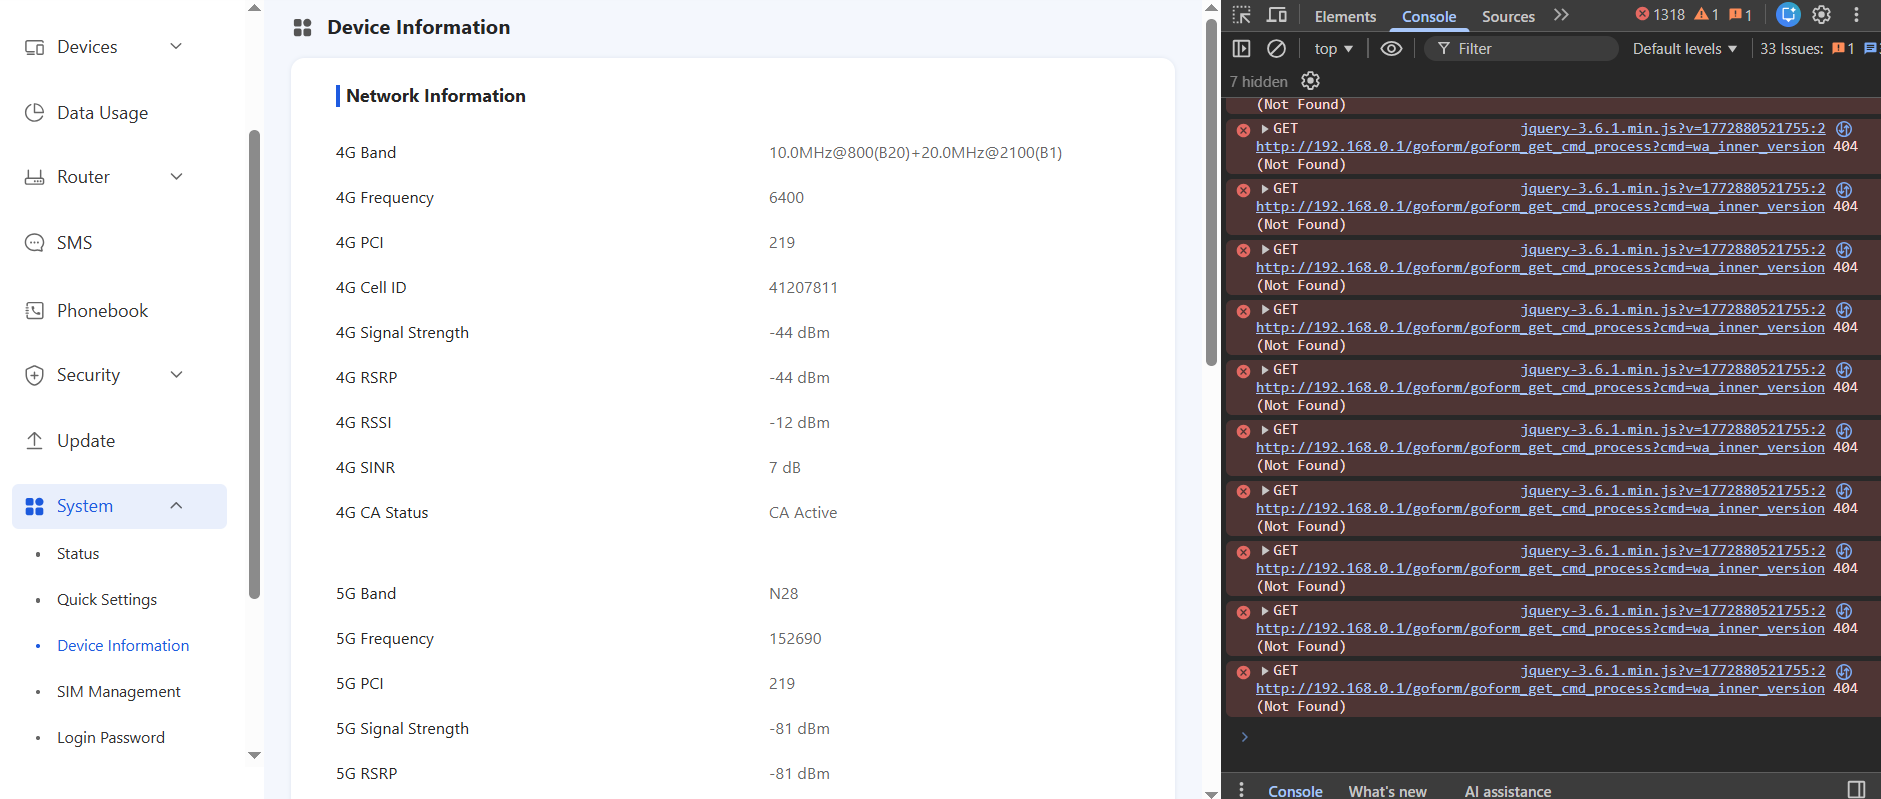The width and height of the screenshot is (1881, 799).
Task: Switch to the Elements tab
Action: pos(1345,16)
